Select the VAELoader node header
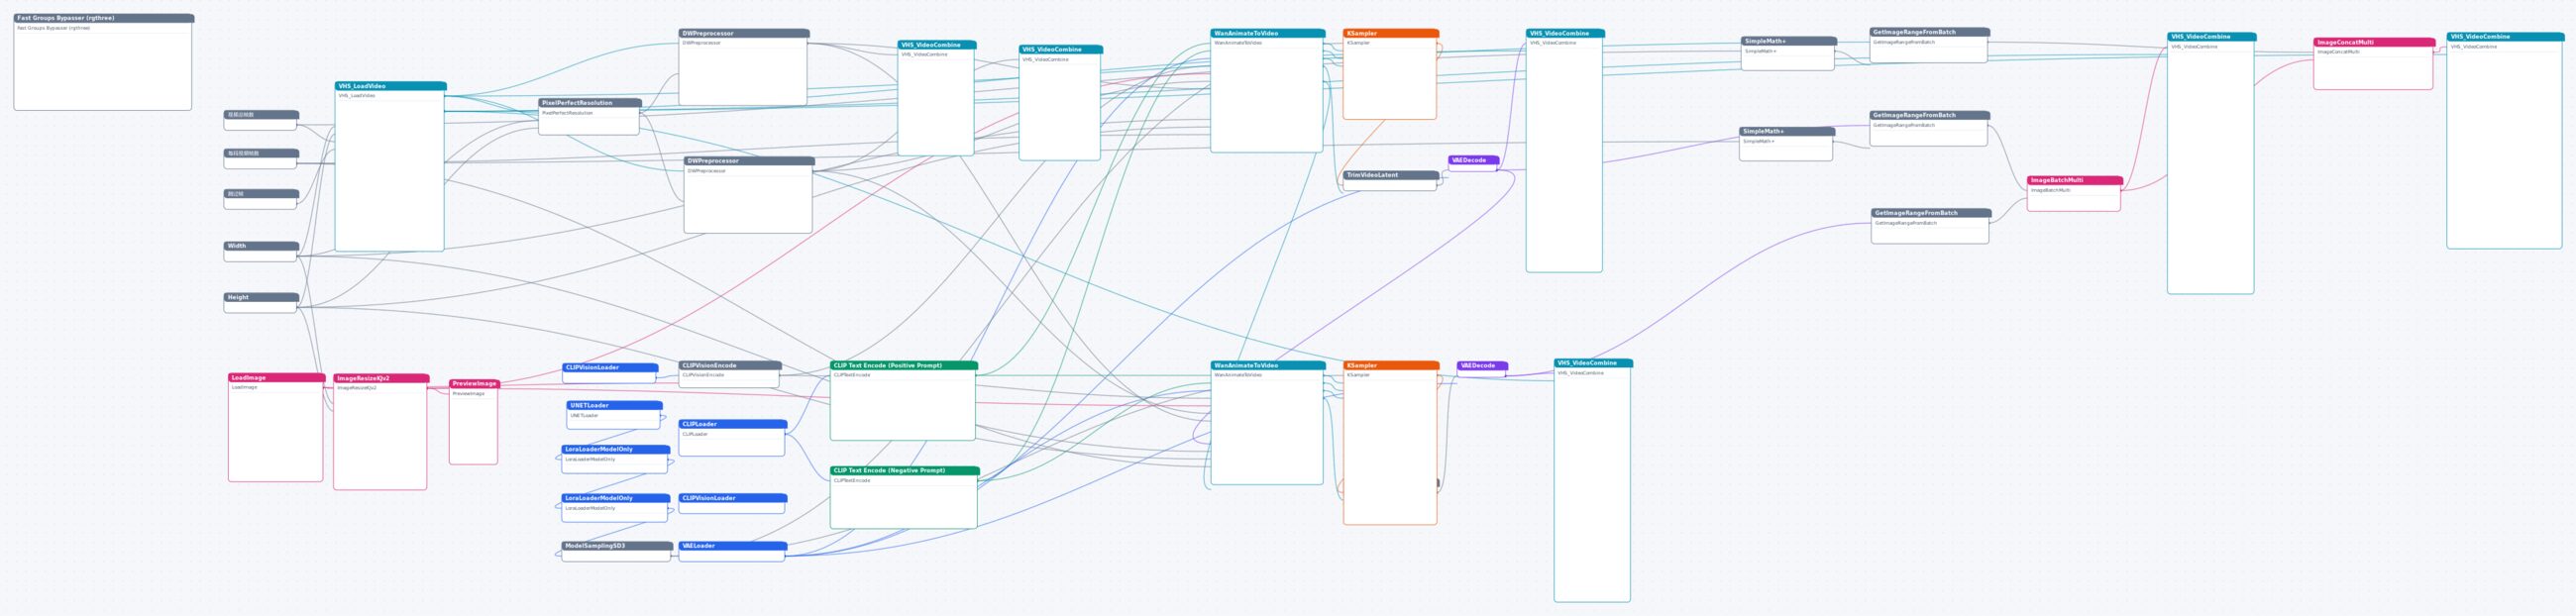The image size is (2576, 616). pyautogui.click(x=732, y=546)
